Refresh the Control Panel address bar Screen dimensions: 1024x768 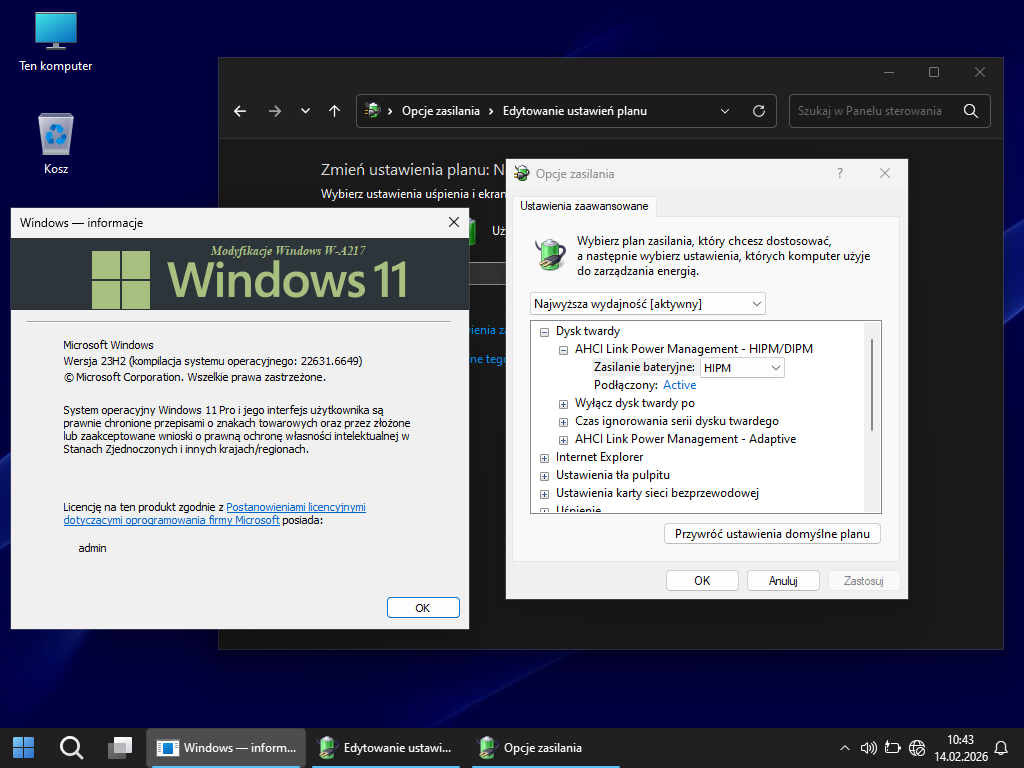[x=758, y=111]
